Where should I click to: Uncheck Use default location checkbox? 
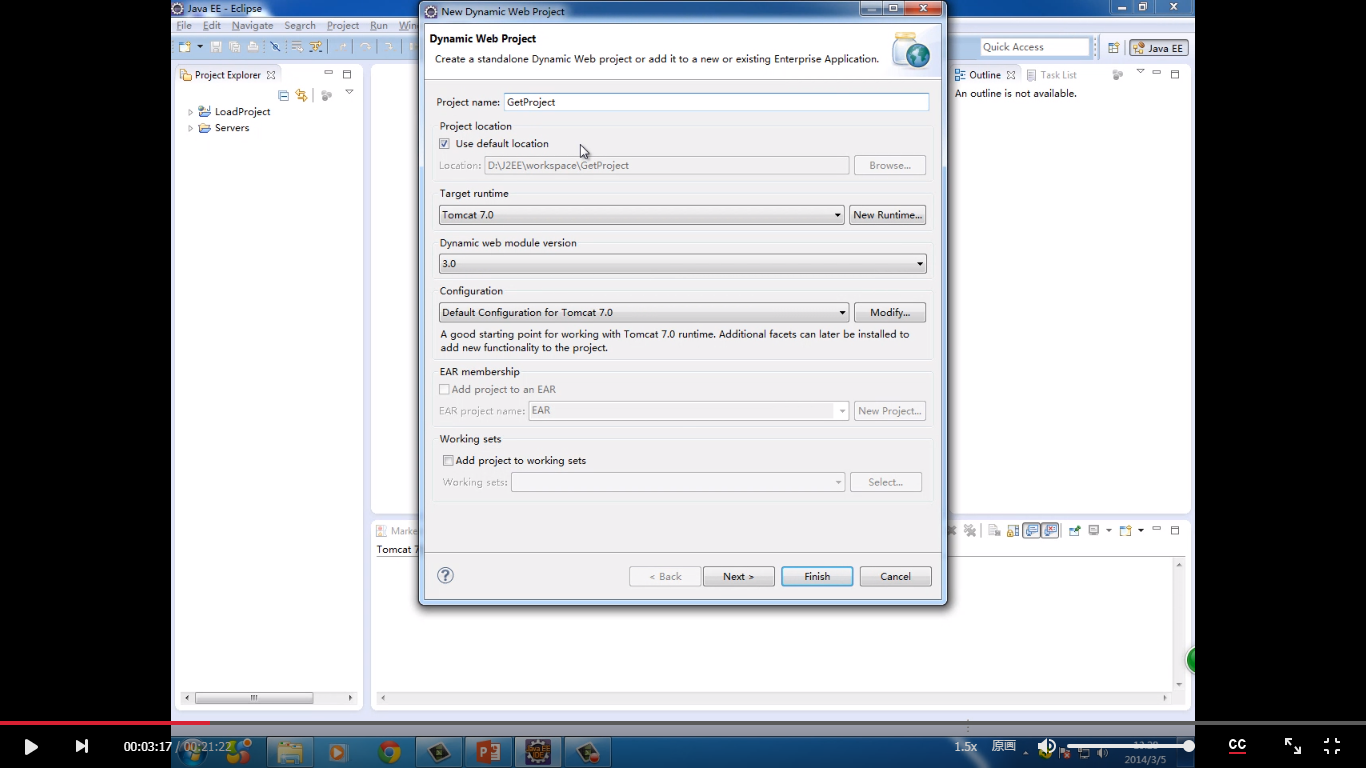click(x=444, y=144)
